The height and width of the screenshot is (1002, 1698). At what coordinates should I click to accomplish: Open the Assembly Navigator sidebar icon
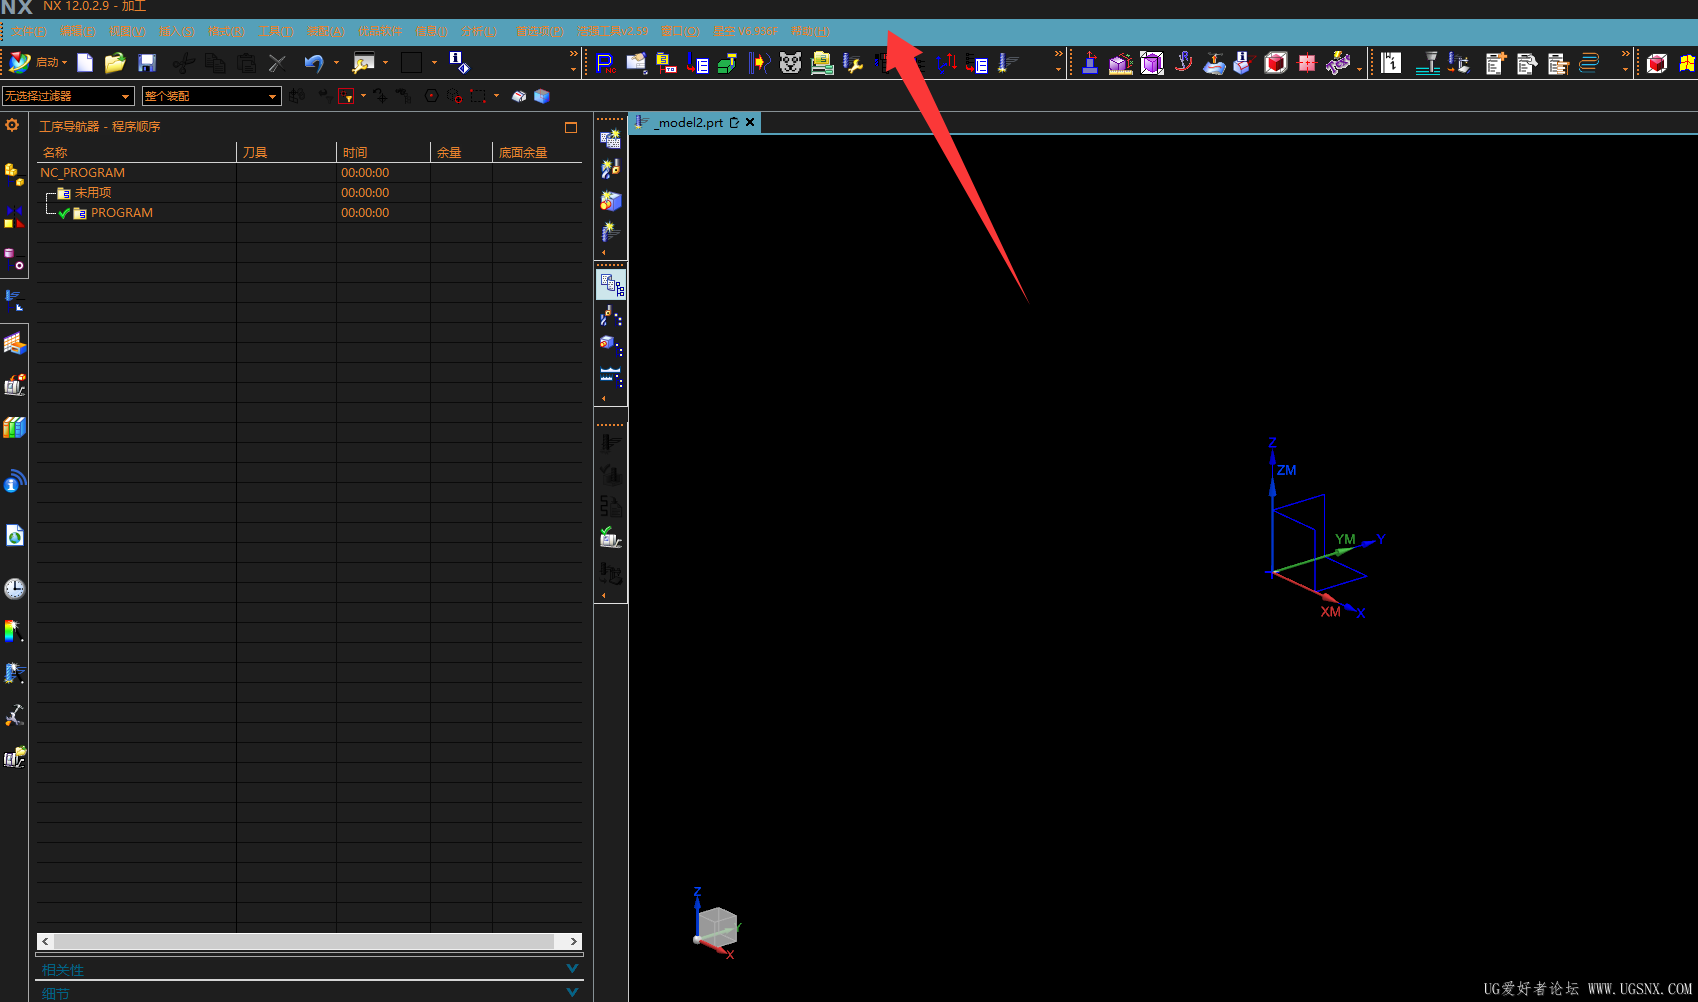click(14, 174)
